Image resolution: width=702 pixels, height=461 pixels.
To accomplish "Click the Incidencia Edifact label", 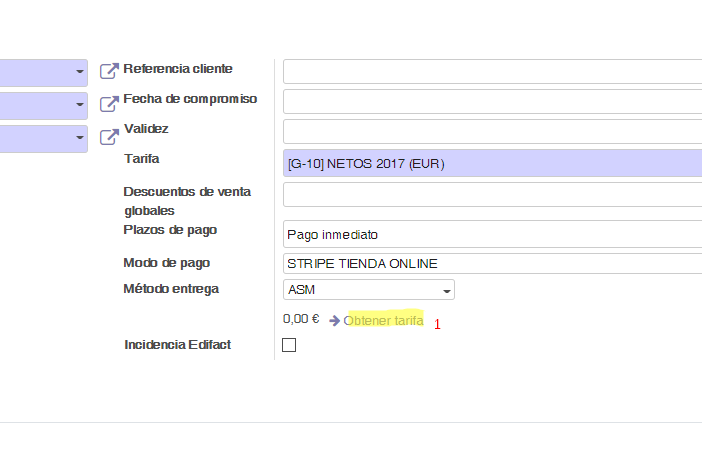I will coord(177,344).
